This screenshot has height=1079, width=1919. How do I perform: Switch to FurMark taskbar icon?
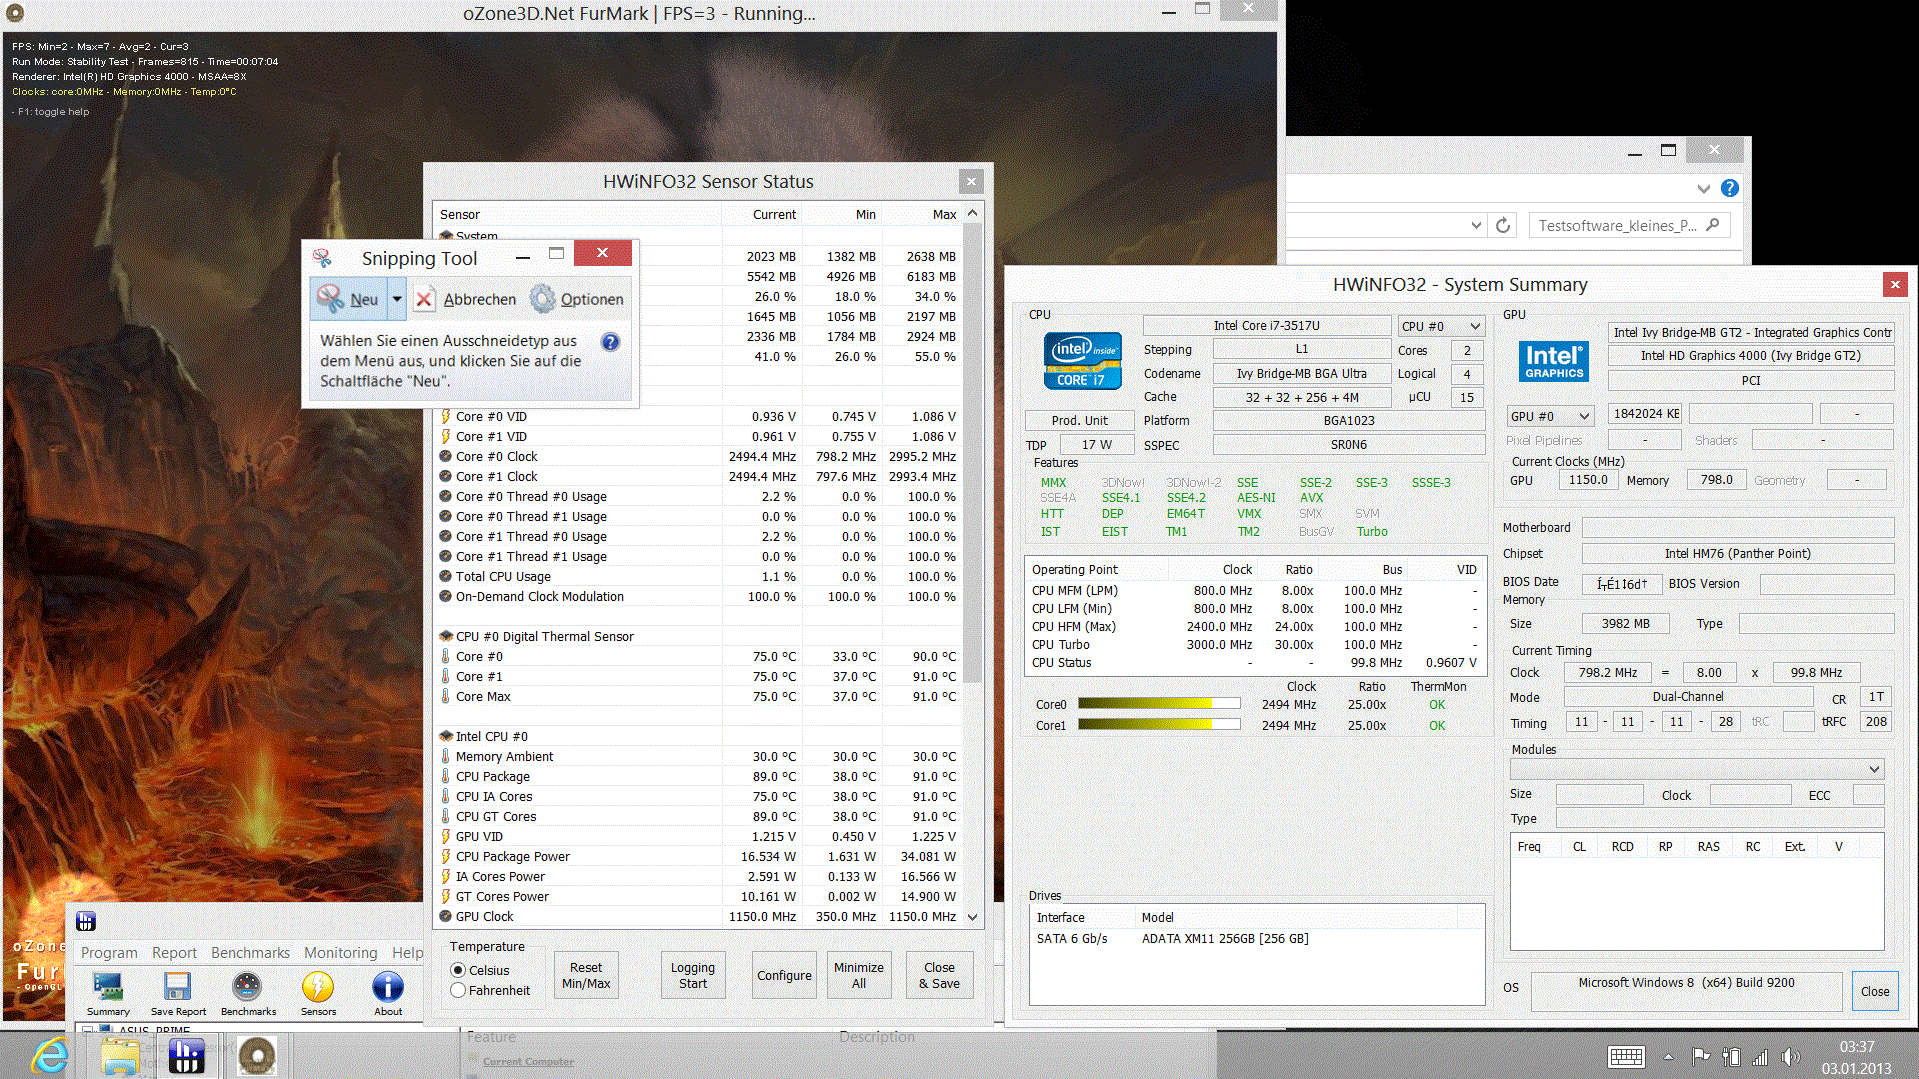coord(256,1056)
